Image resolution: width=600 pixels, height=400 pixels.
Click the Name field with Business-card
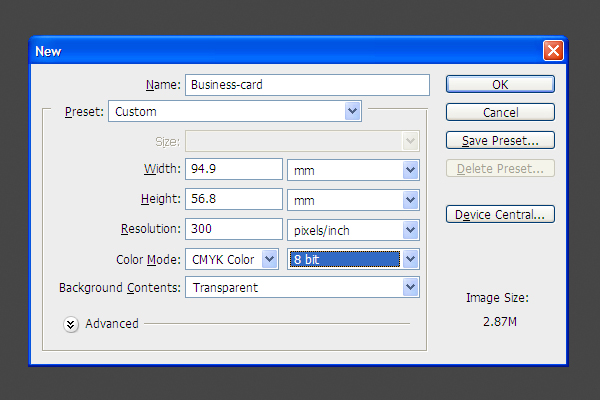[307, 85]
